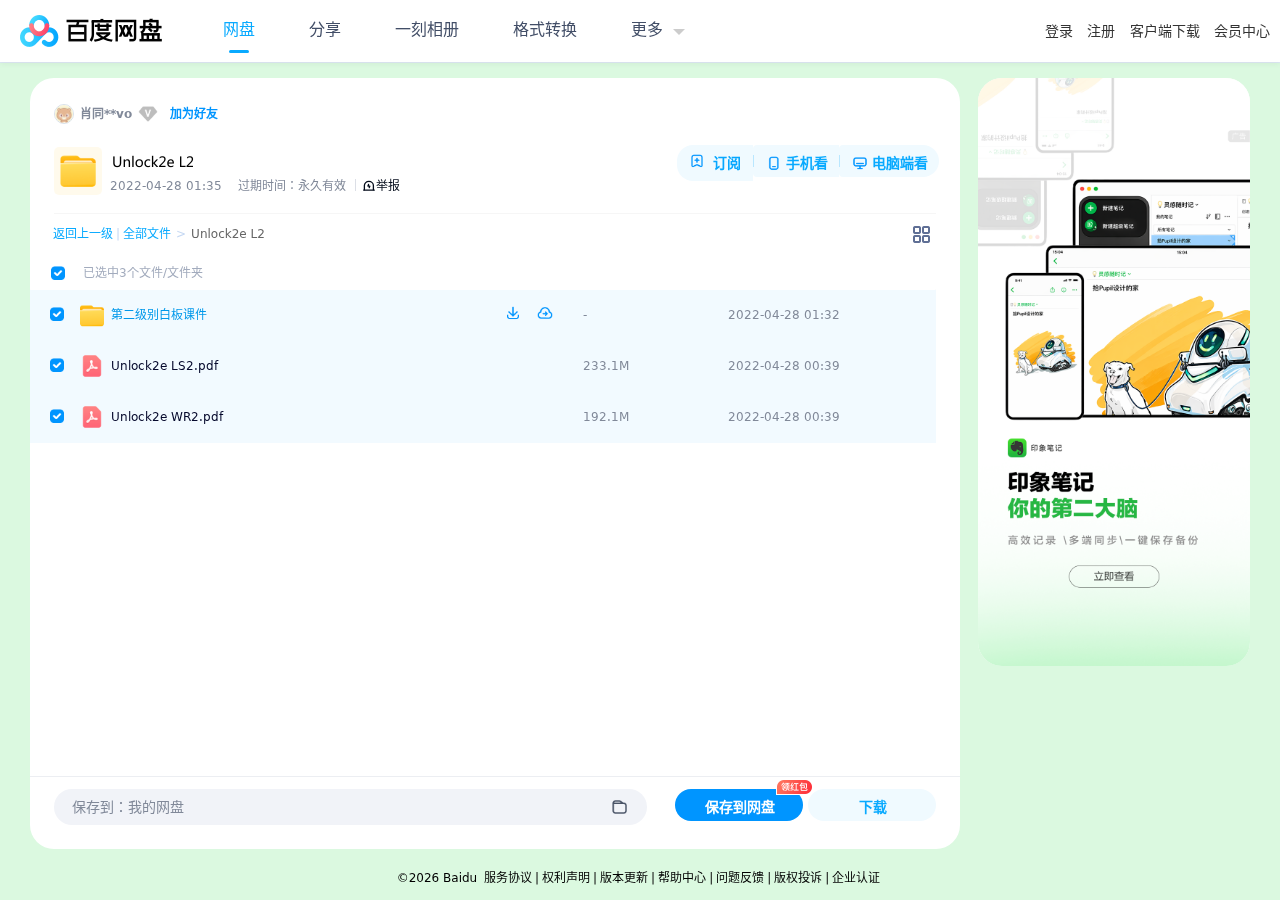The width and height of the screenshot is (1280, 900).
Task: Click 立即查看 in the Evernote ad
Action: (1114, 577)
